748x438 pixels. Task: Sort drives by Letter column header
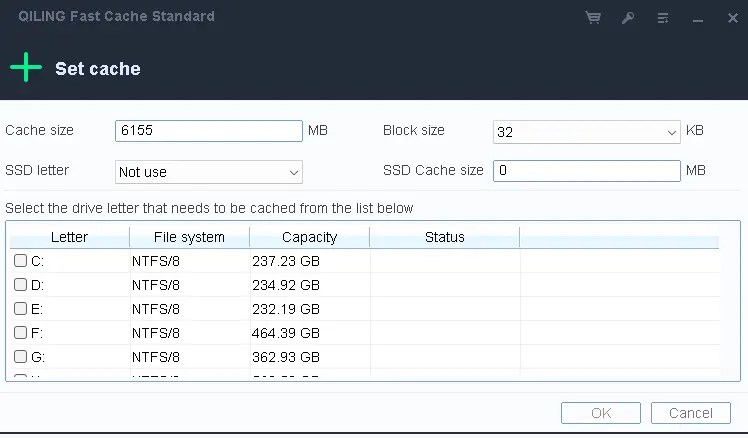[69, 237]
